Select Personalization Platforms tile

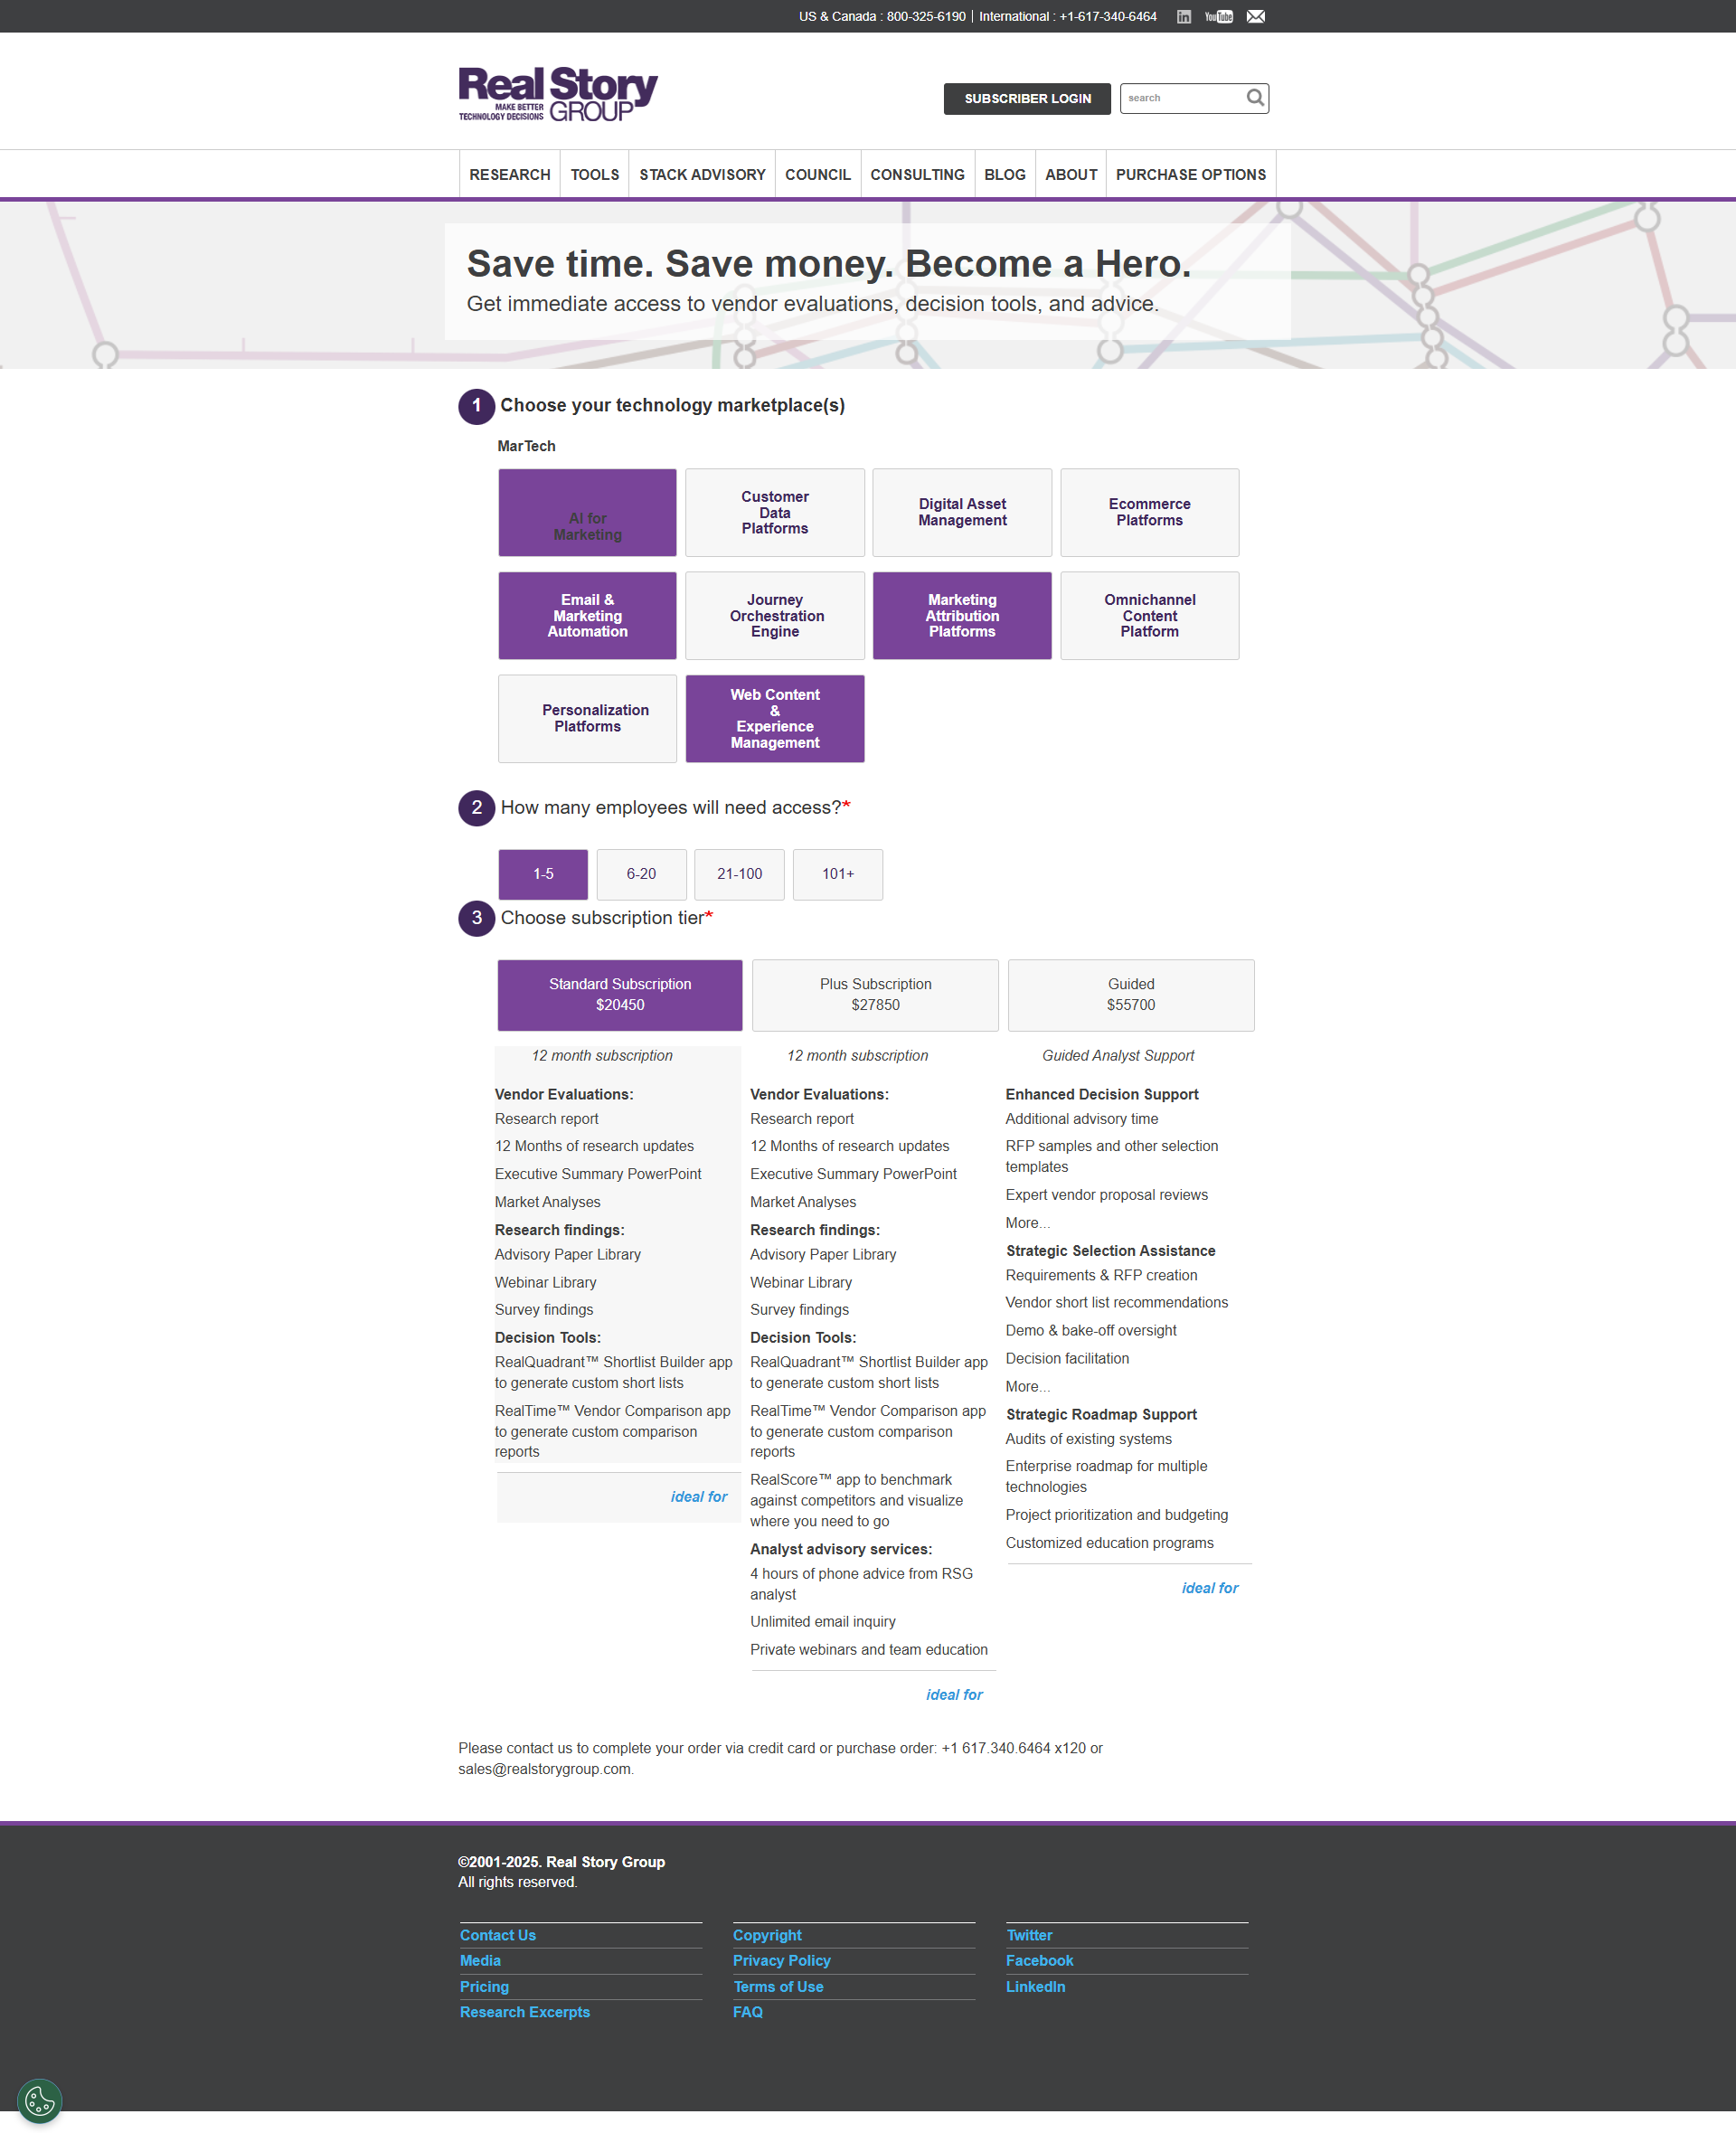(x=587, y=718)
